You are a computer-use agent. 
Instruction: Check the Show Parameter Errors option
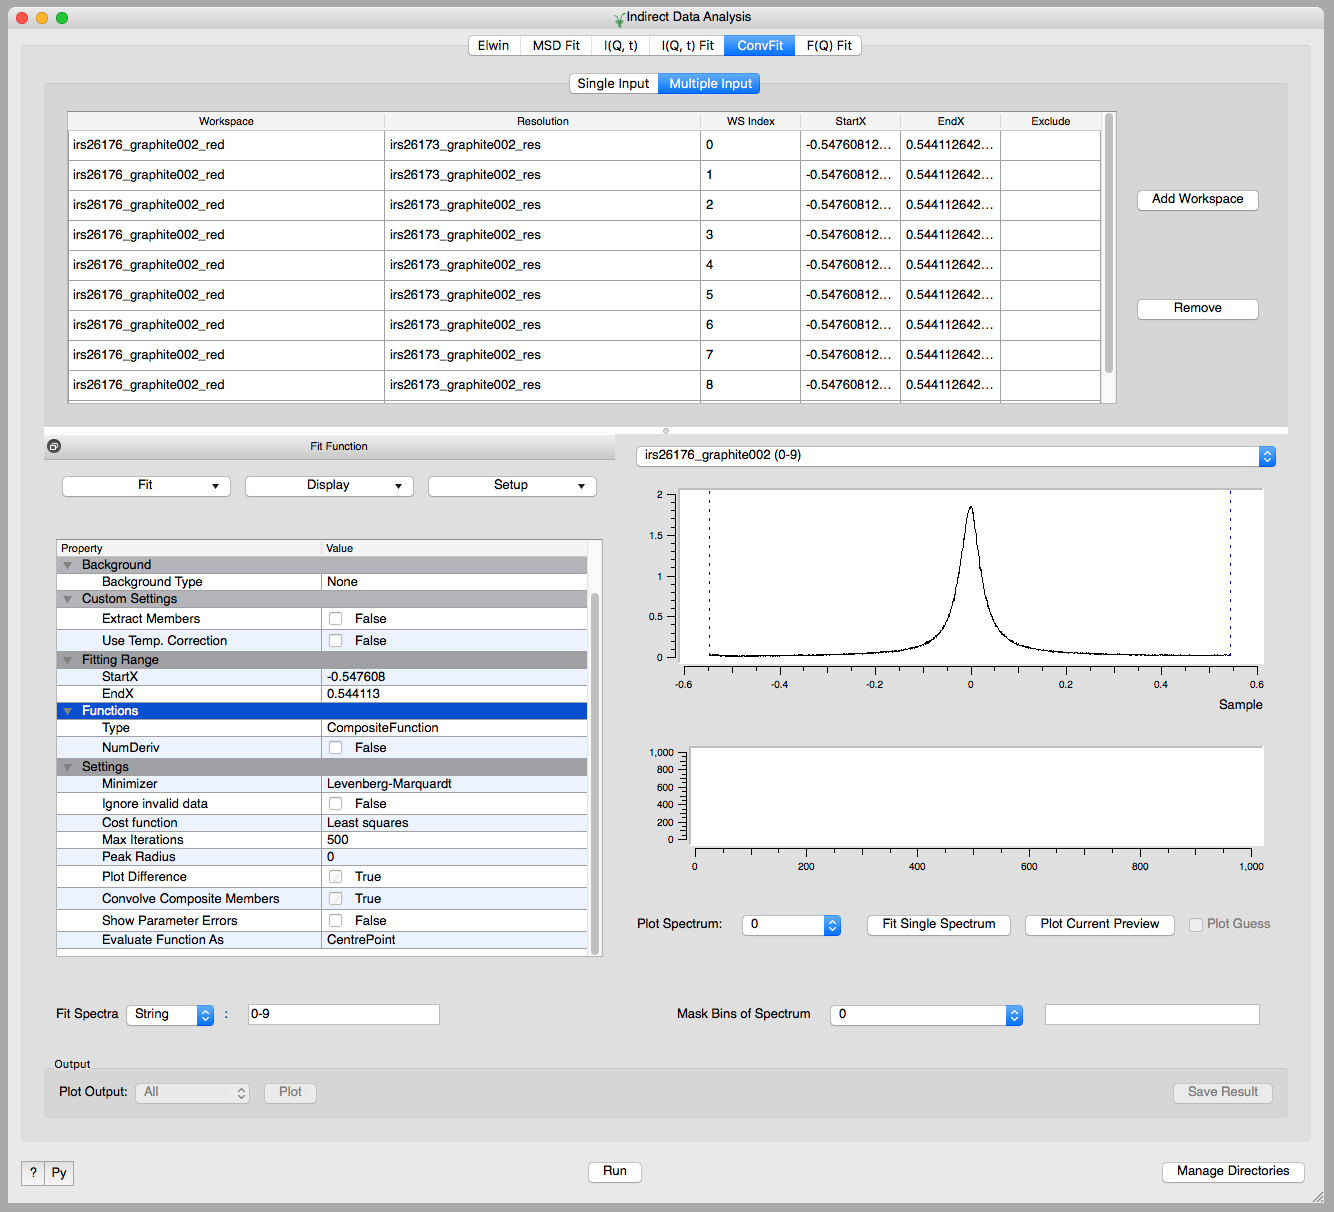[336, 921]
